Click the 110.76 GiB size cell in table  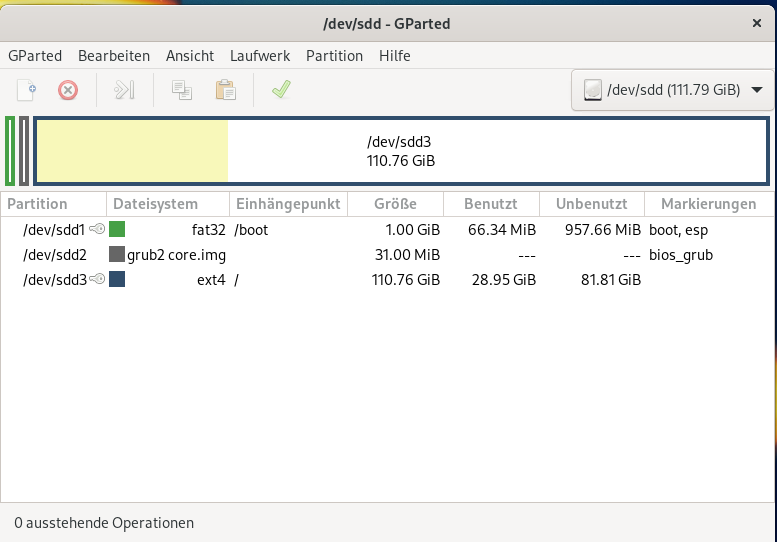[406, 280]
